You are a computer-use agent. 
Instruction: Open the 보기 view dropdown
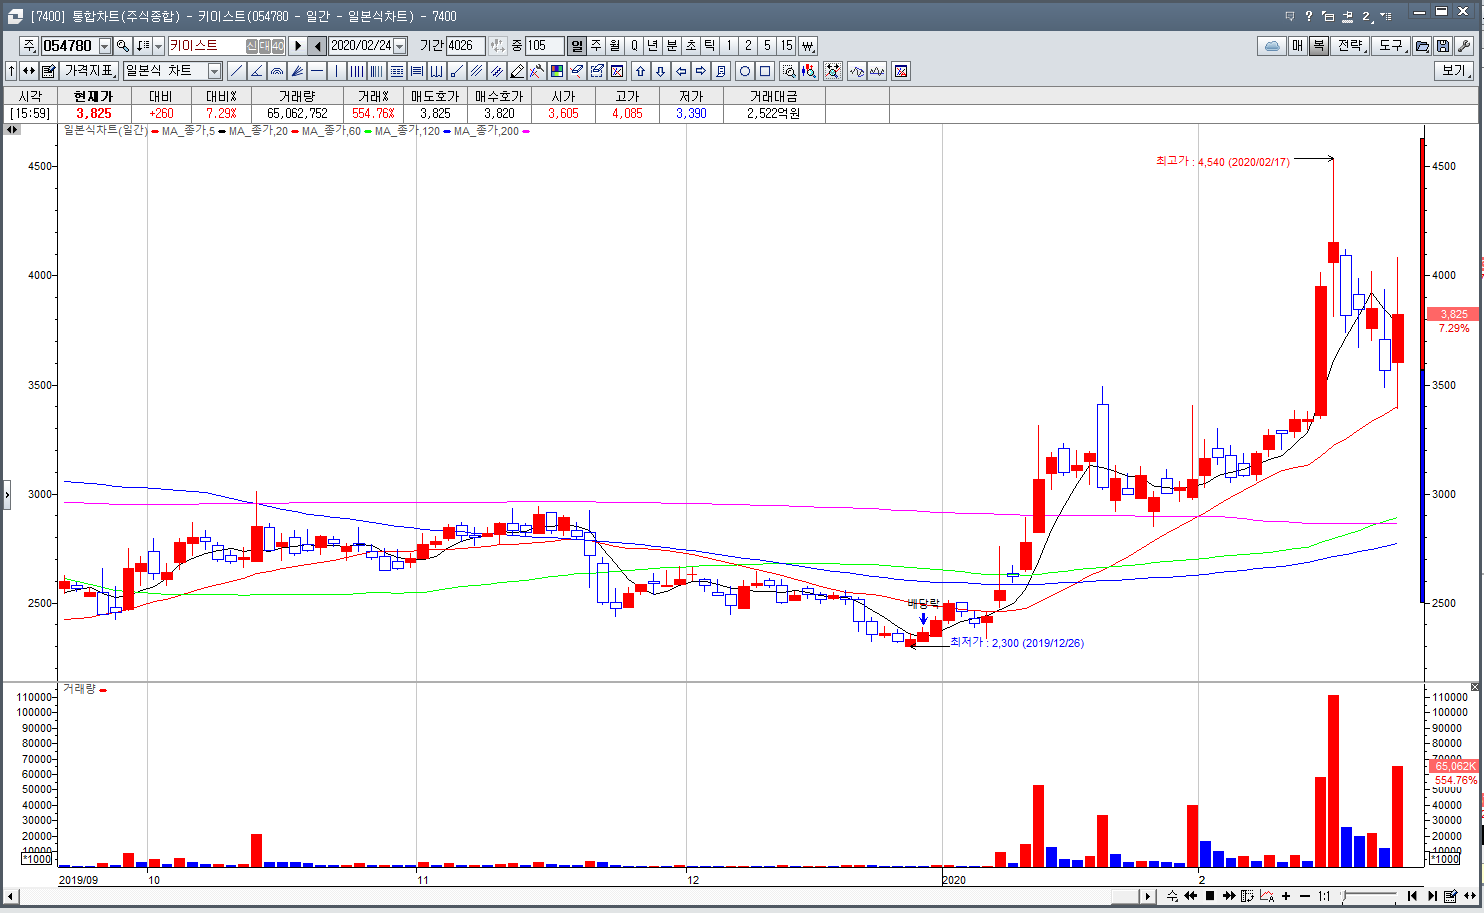[x=1455, y=71]
